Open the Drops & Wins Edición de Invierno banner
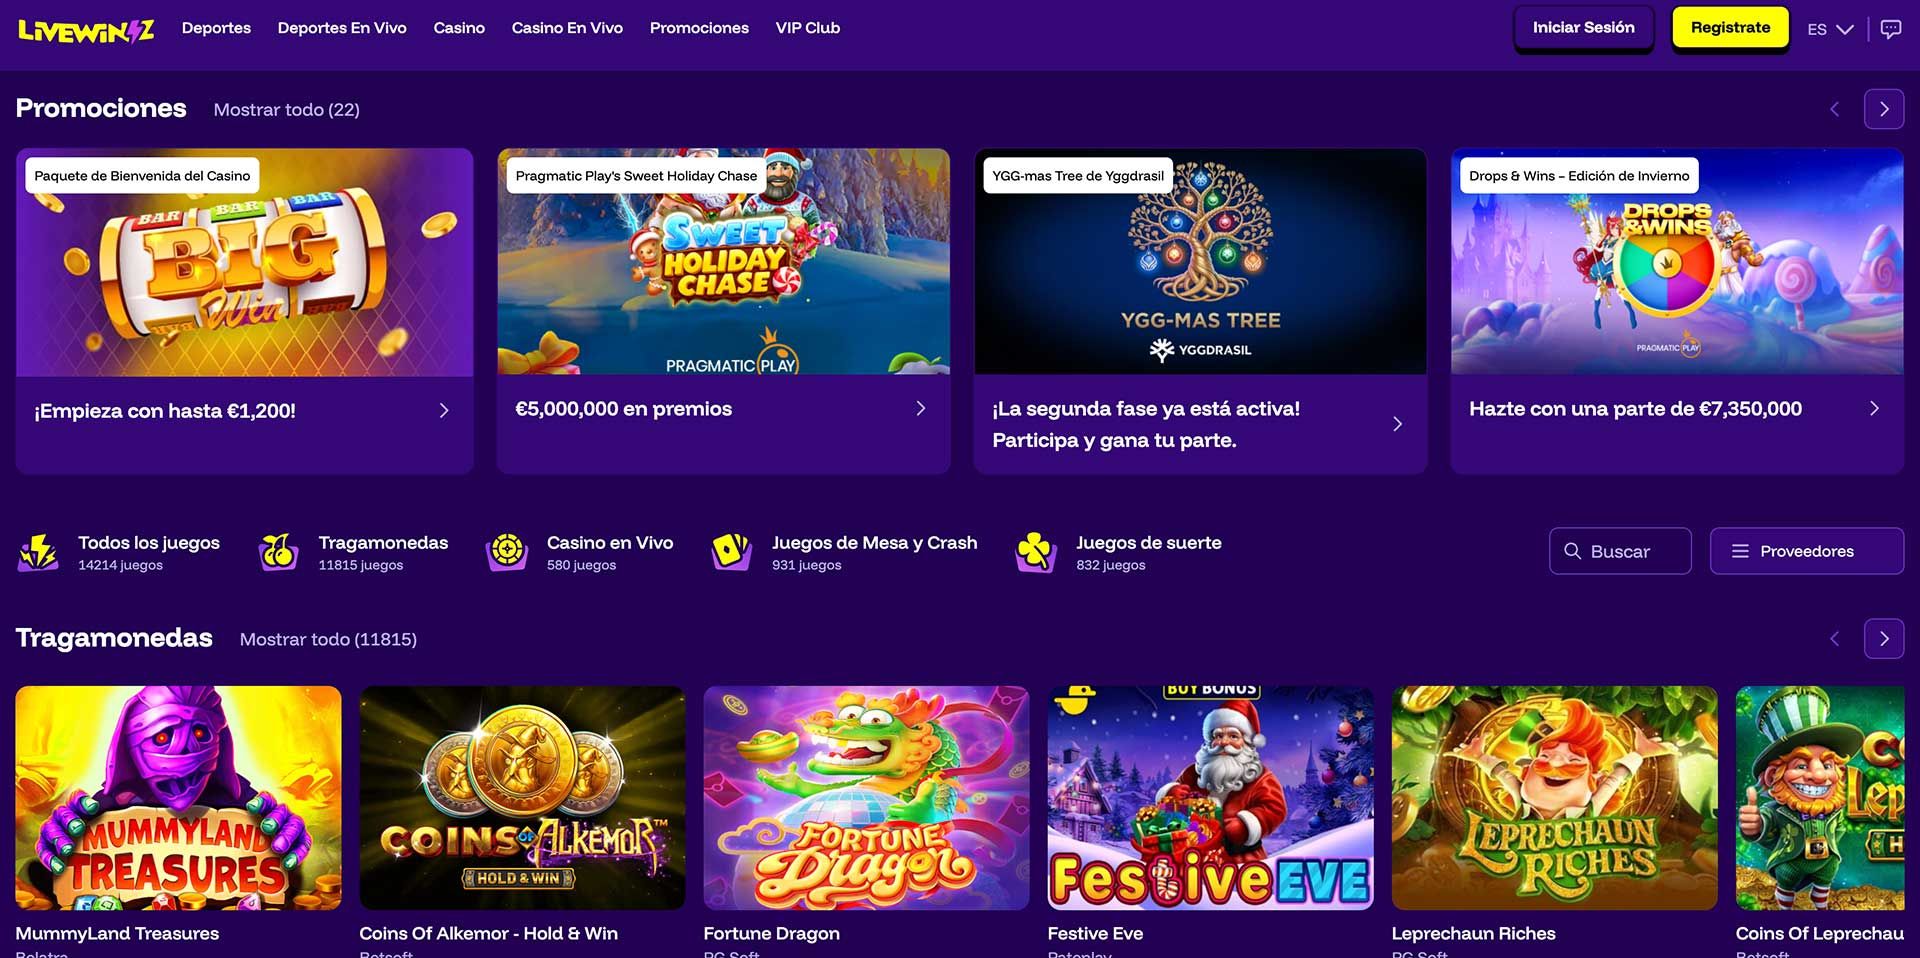The image size is (1920, 958). click(x=1677, y=262)
